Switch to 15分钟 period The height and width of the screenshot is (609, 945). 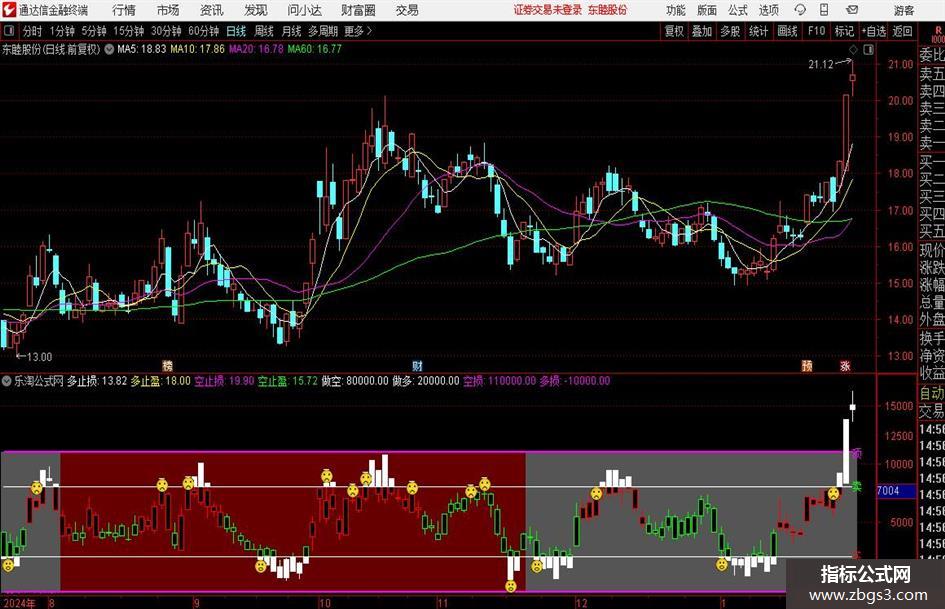[128, 31]
